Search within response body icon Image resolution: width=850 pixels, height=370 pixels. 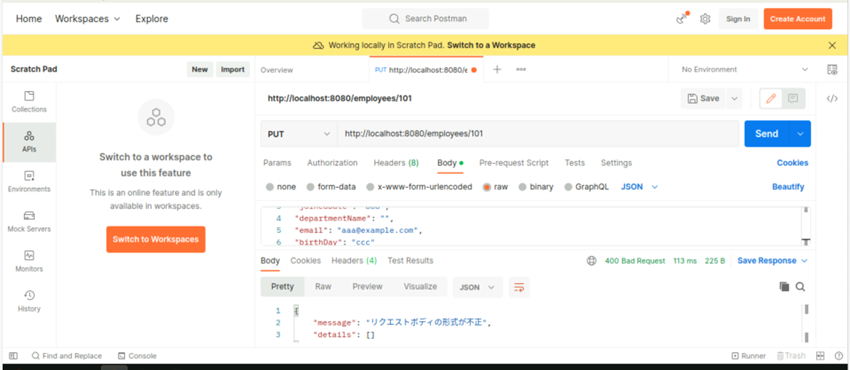[800, 287]
